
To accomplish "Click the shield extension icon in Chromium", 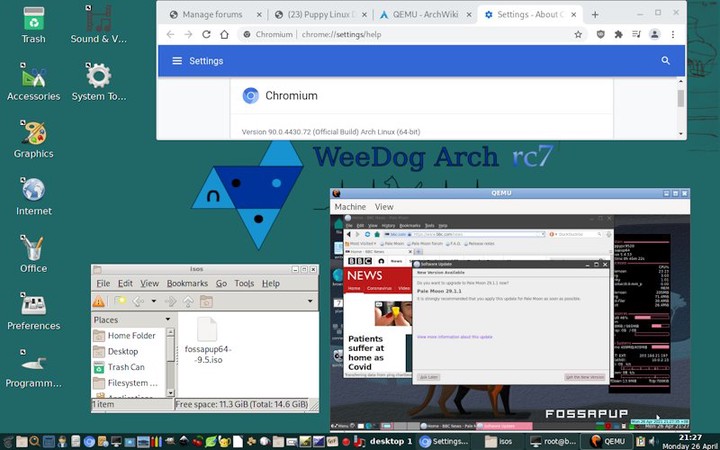I will (x=601, y=34).
